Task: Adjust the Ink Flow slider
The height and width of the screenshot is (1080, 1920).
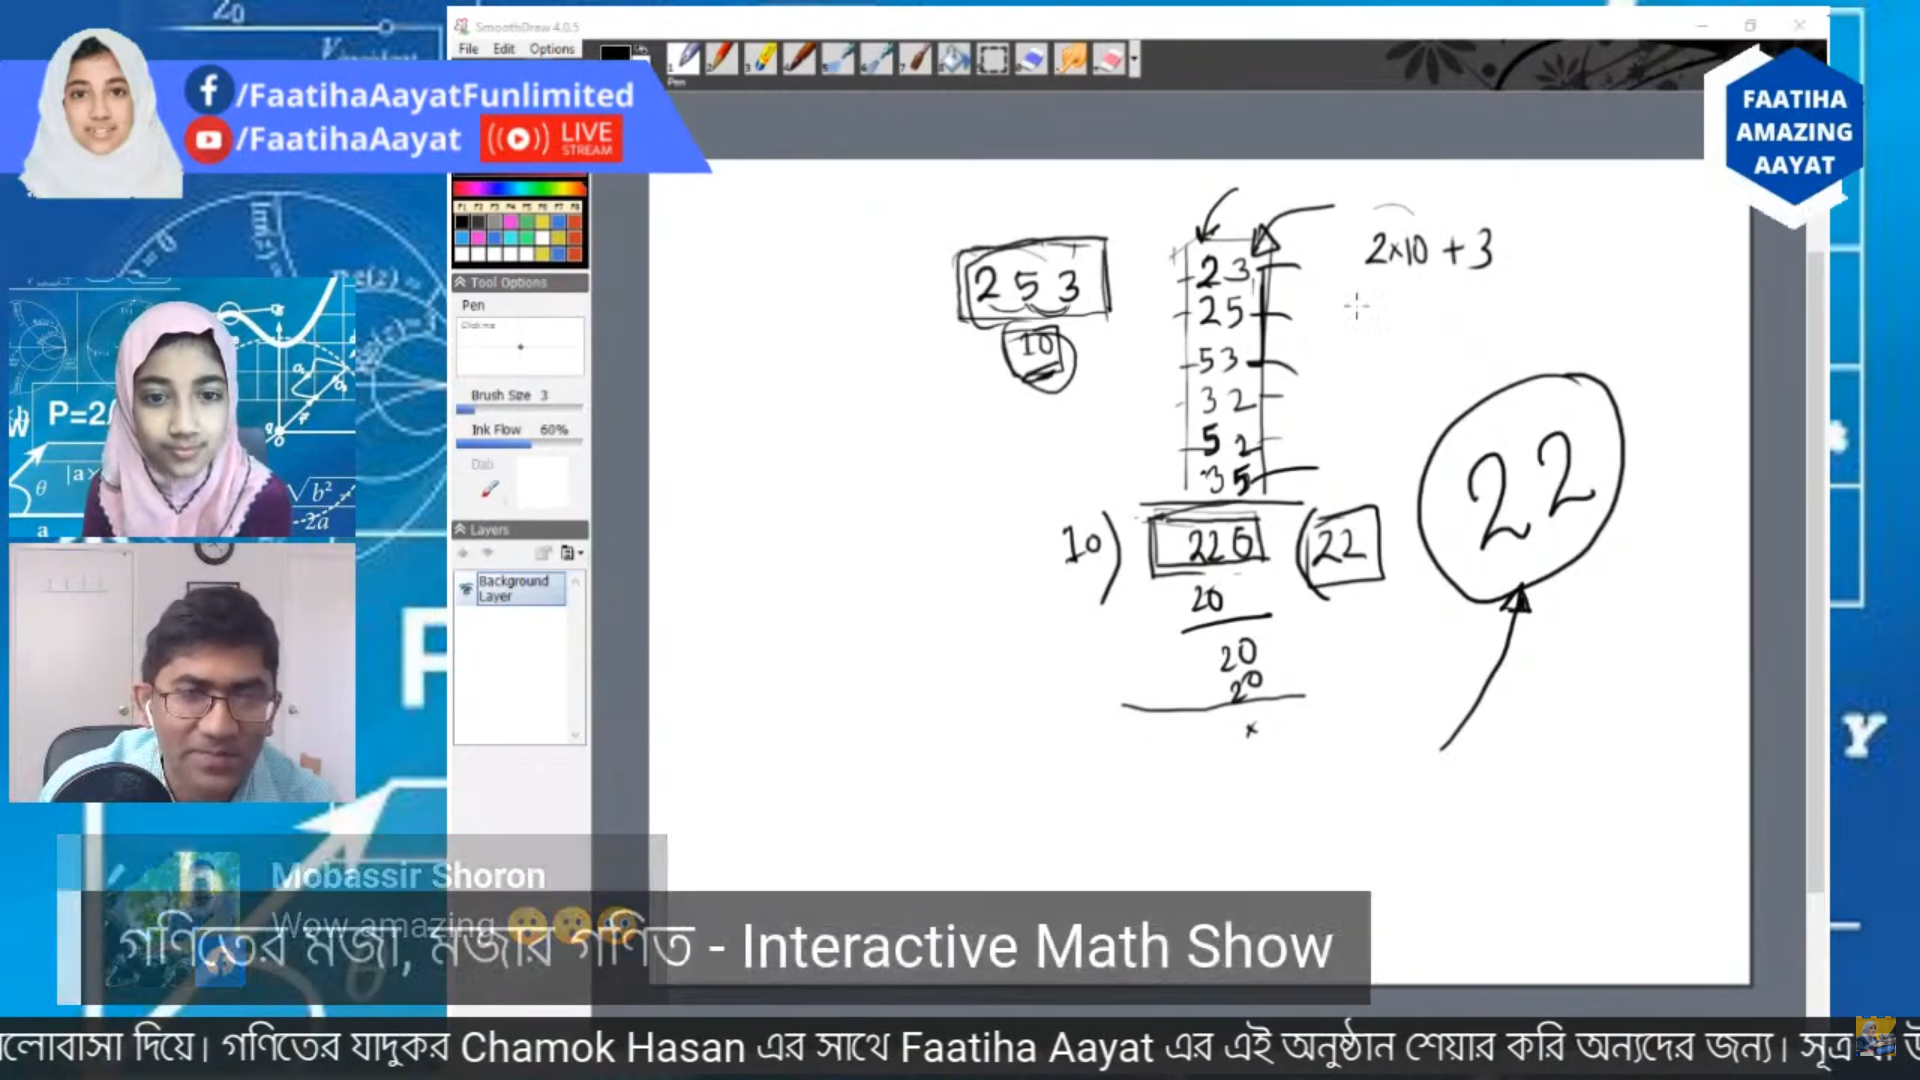Action: 519,444
